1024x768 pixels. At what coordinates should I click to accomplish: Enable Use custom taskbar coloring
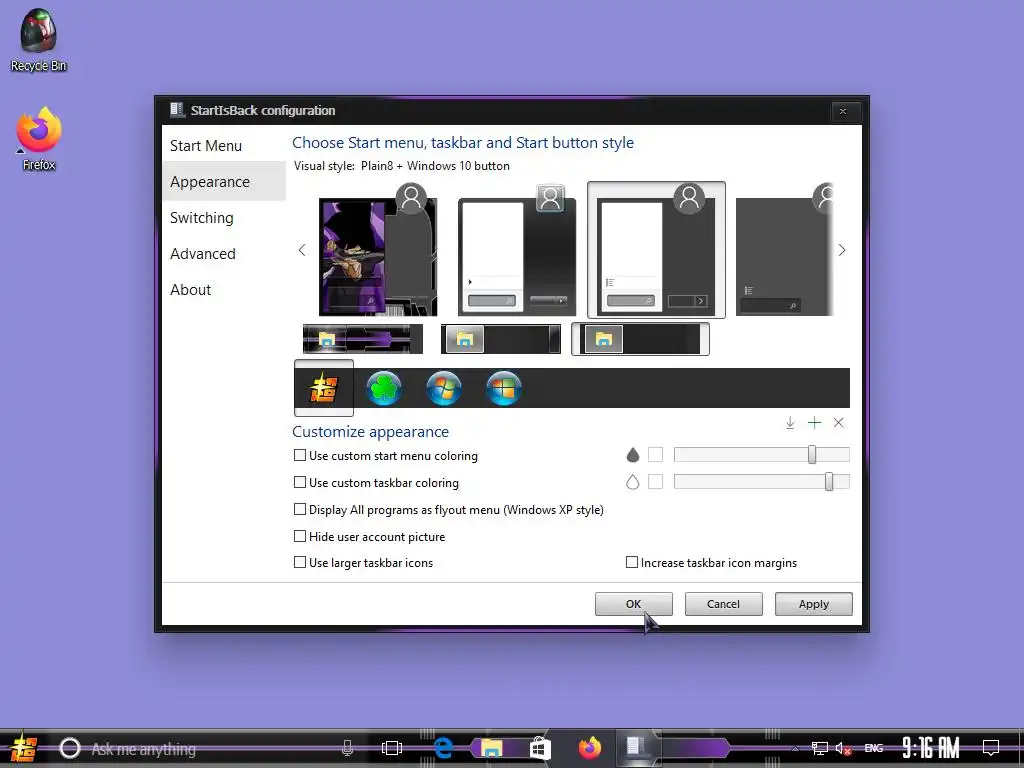point(300,483)
